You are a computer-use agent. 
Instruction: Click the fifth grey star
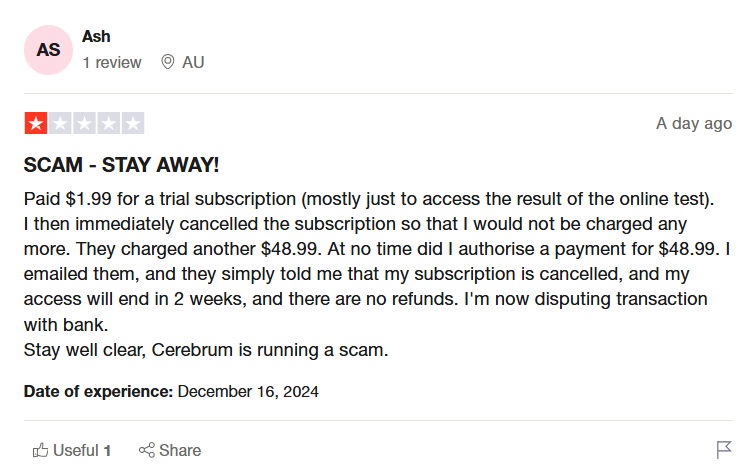(133, 124)
